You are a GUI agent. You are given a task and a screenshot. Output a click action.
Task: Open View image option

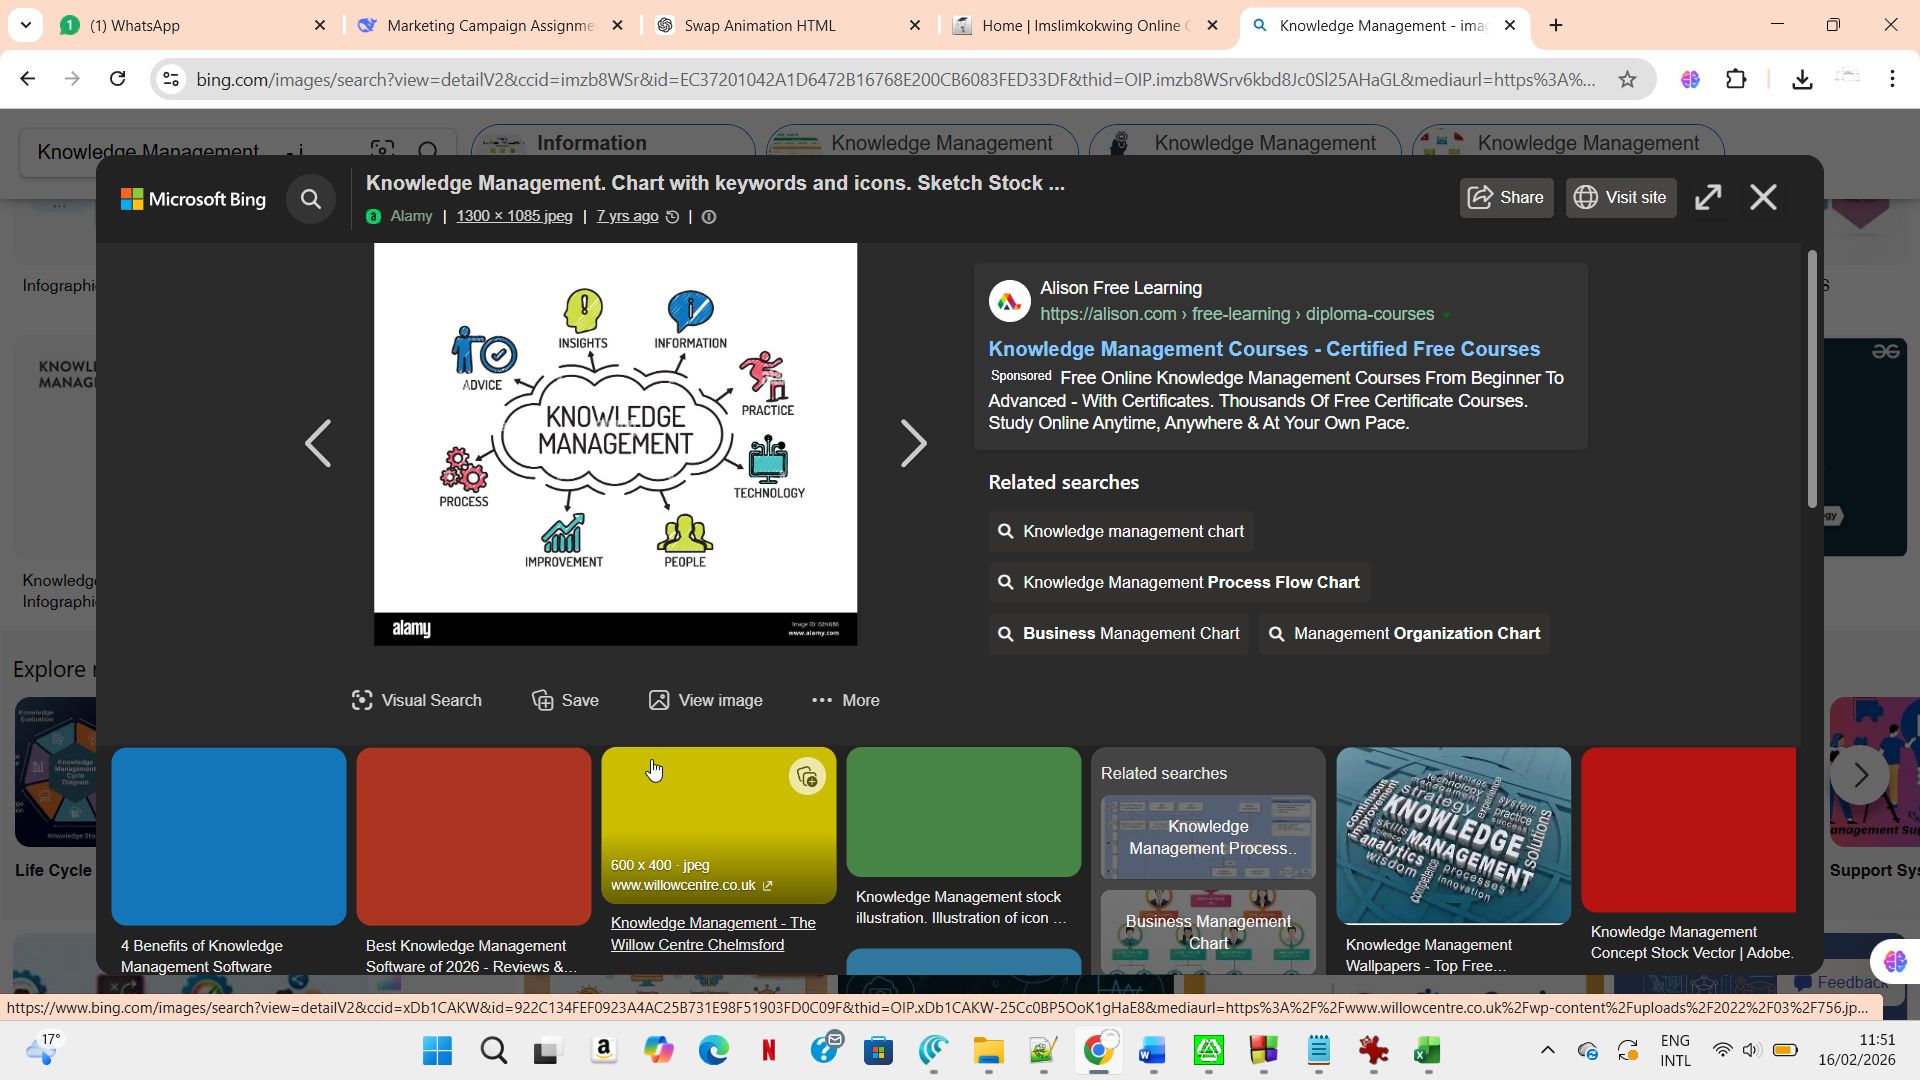pos(706,700)
